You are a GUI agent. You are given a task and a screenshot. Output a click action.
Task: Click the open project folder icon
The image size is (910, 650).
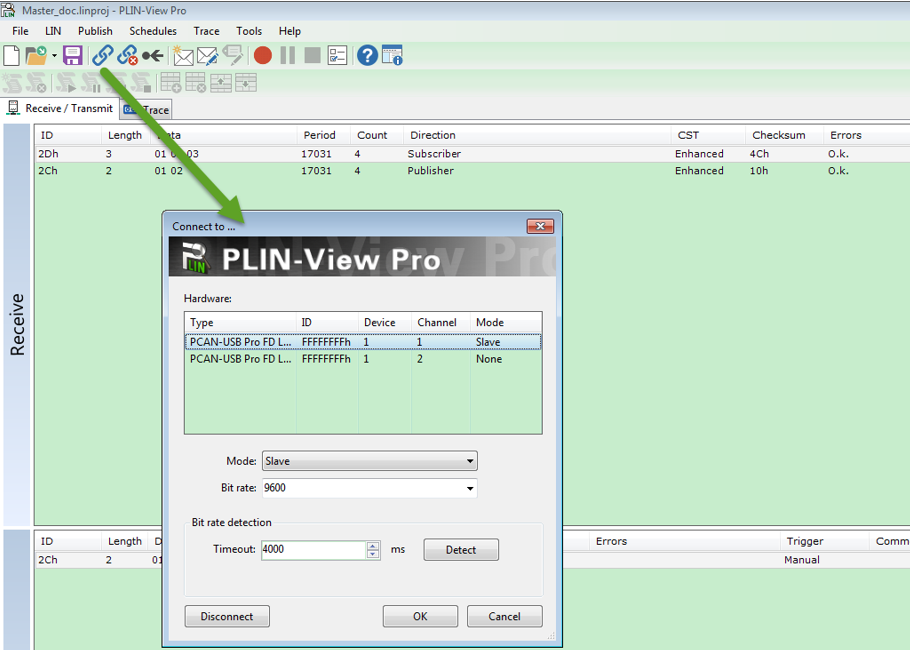pos(36,56)
